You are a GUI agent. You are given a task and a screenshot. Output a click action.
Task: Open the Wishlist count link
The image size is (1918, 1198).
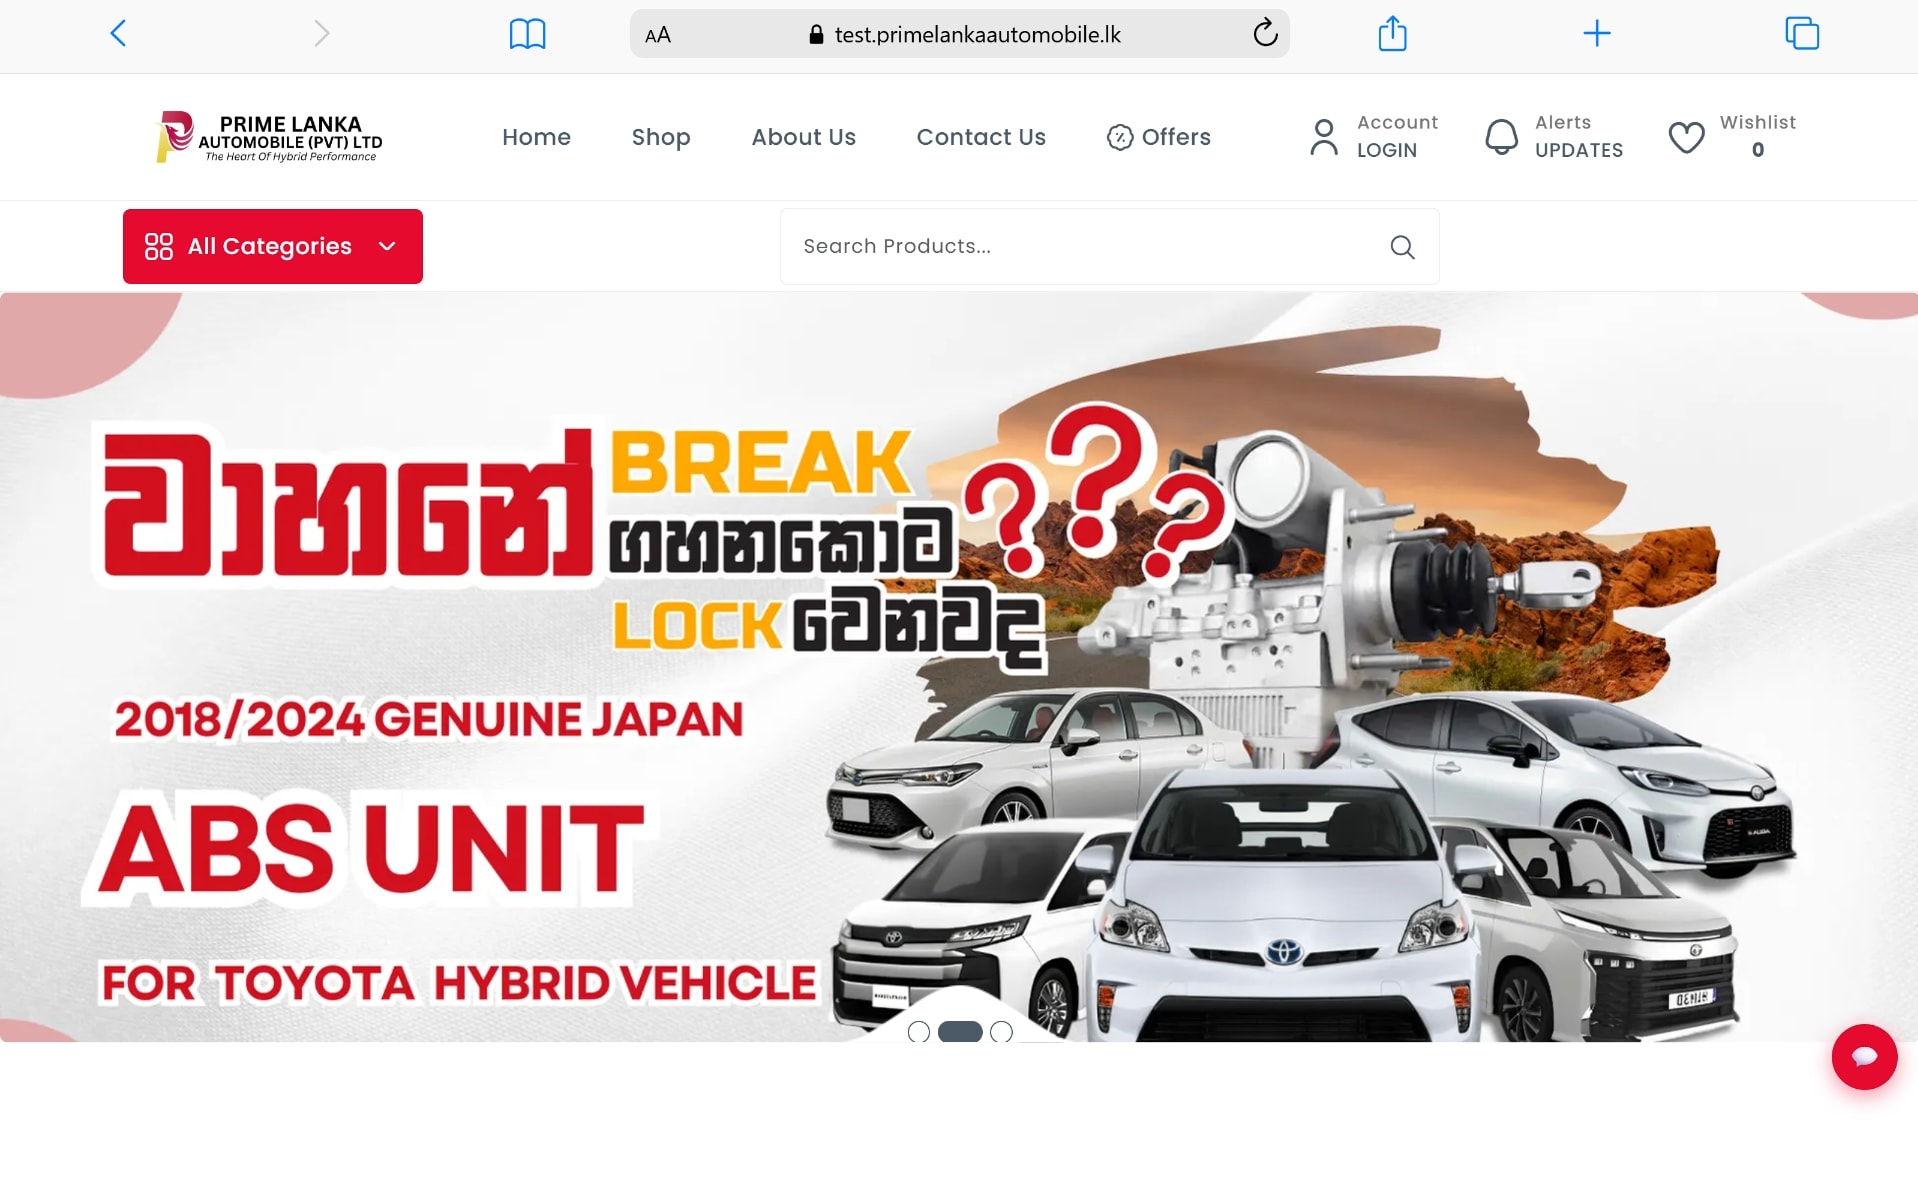click(1758, 136)
